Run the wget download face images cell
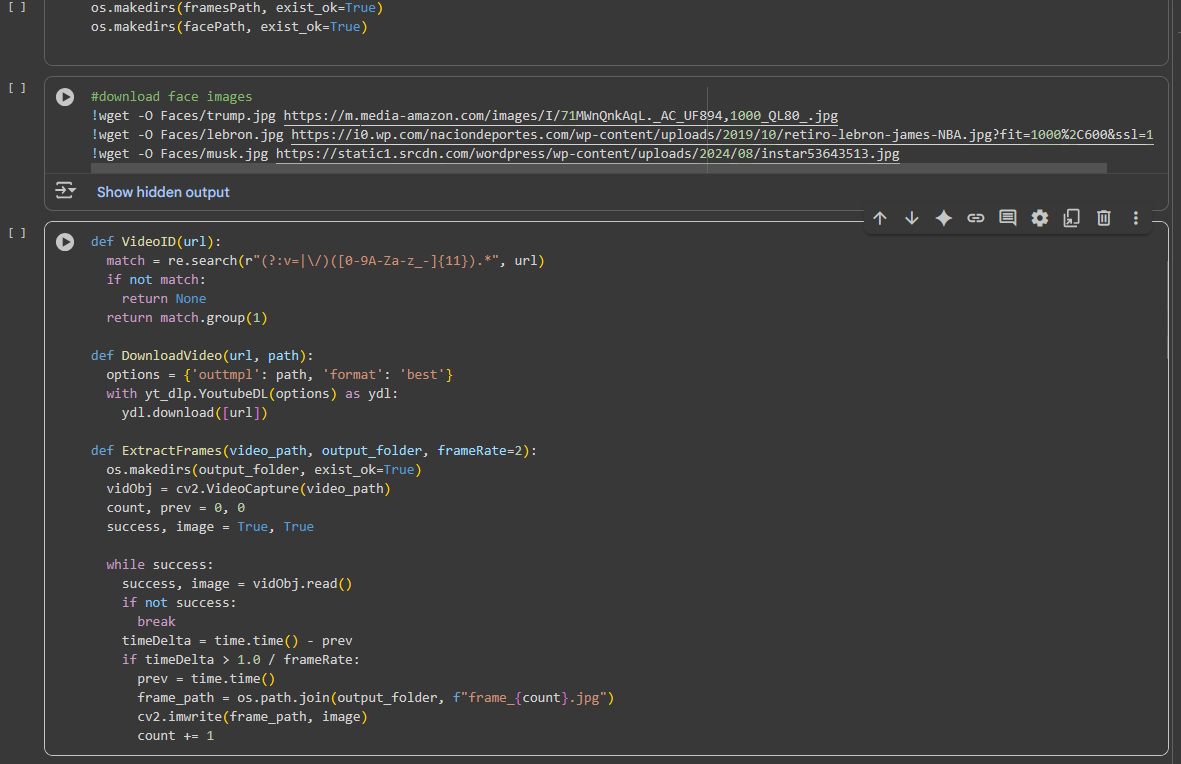Image resolution: width=1181 pixels, height=764 pixels. click(65, 97)
